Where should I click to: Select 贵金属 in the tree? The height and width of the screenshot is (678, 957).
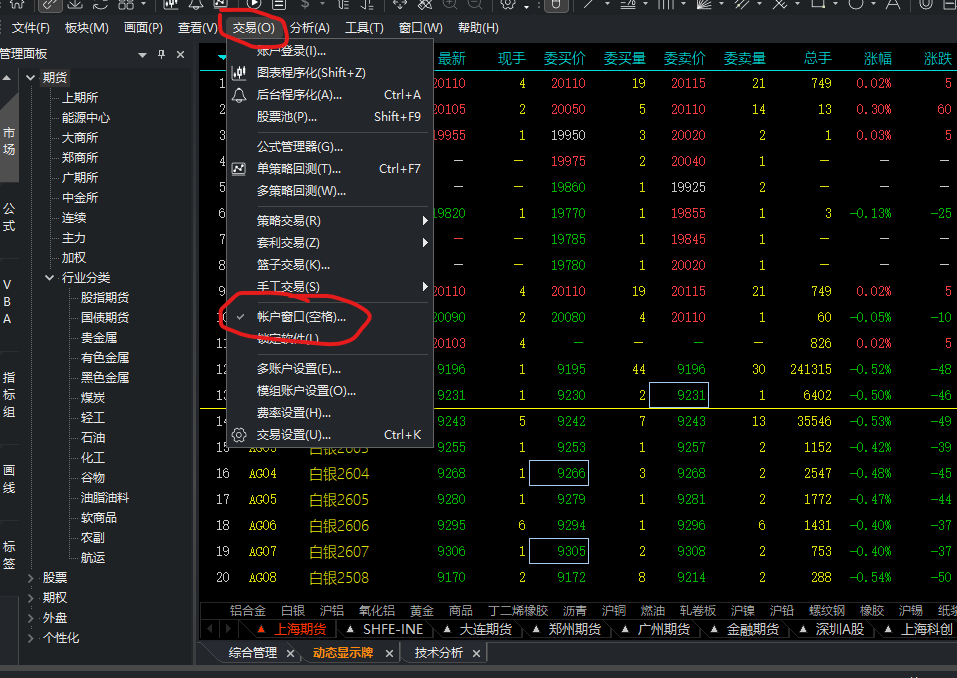tap(99, 337)
